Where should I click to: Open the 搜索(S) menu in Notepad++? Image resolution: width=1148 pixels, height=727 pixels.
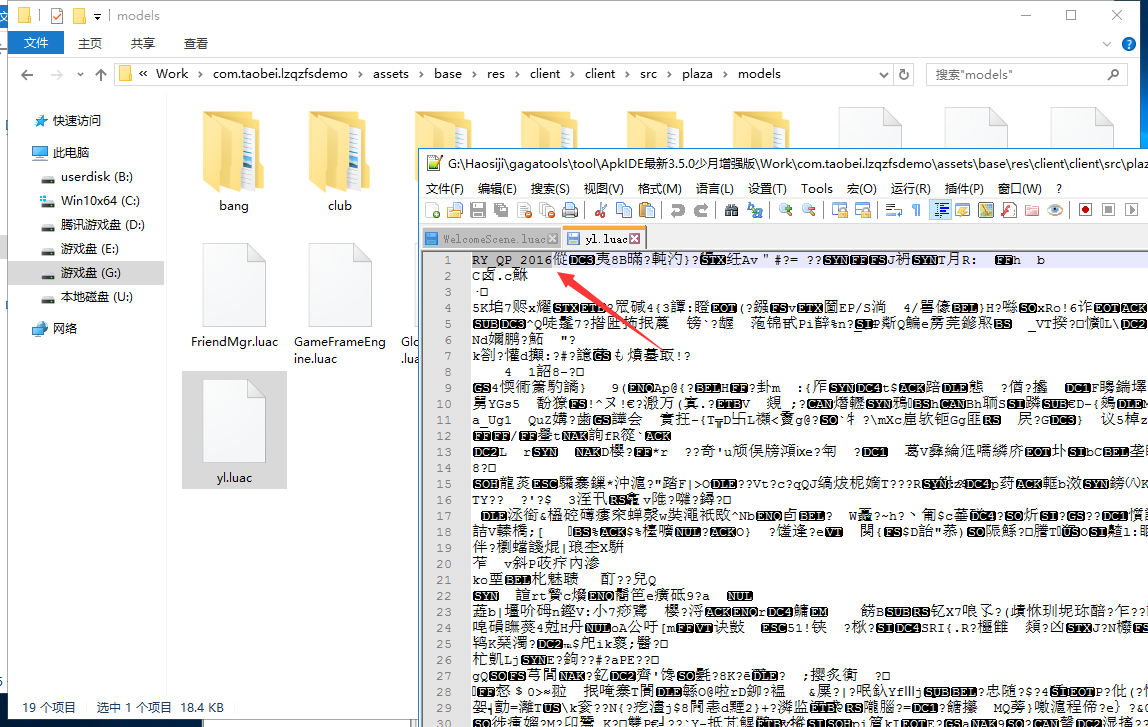point(550,188)
